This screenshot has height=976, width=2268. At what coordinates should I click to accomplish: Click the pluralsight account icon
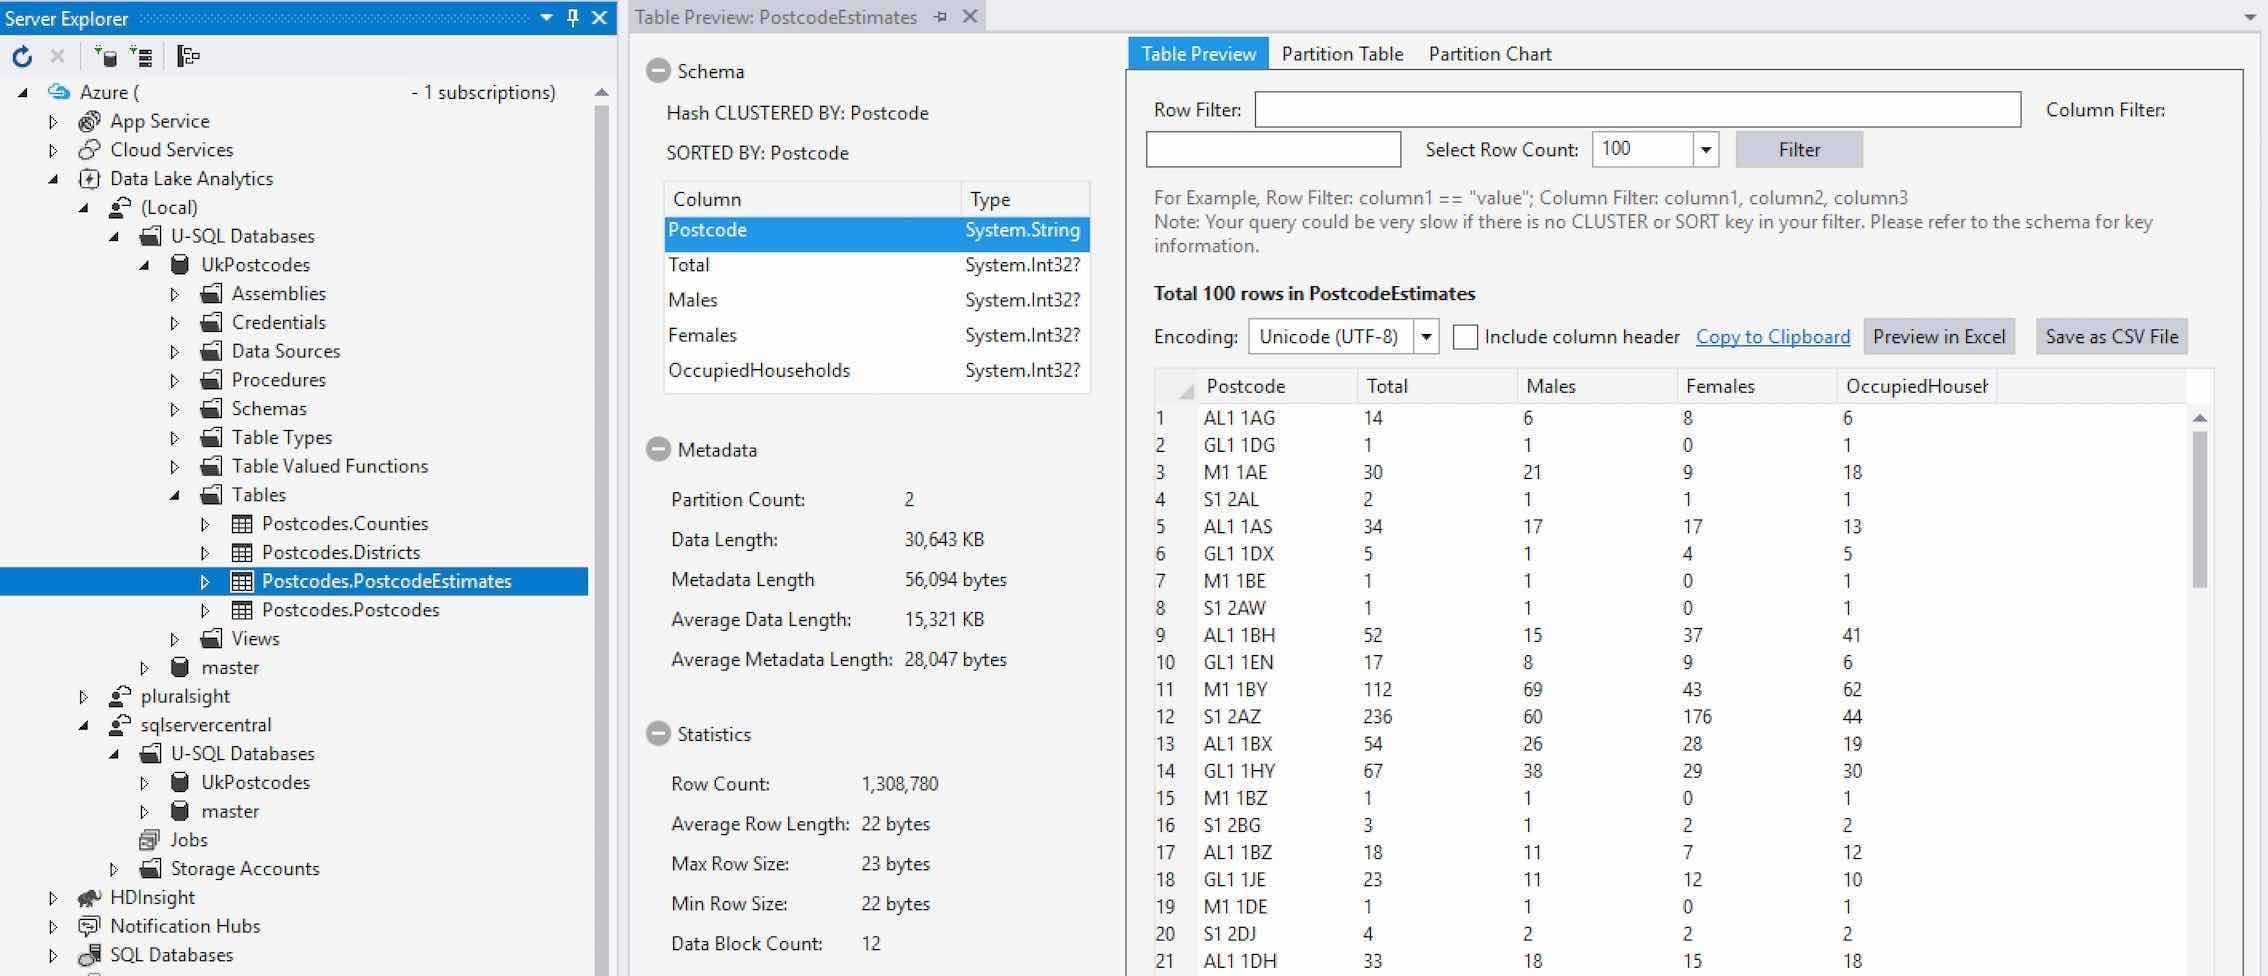point(120,696)
